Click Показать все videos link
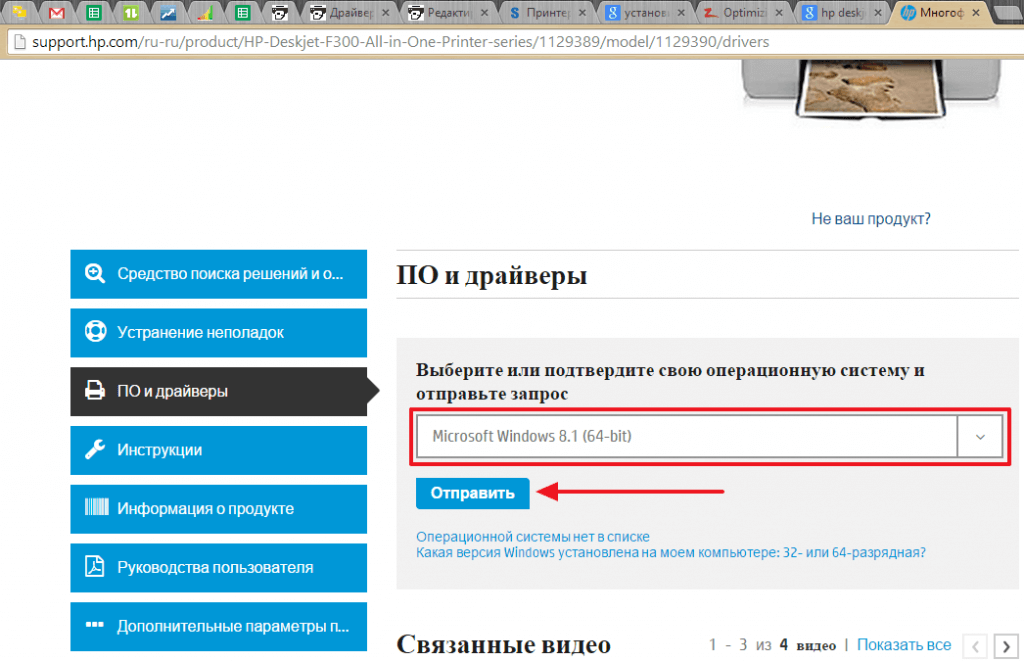Image resolution: width=1024 pixels, height=661 pixels. click(903, 645)
